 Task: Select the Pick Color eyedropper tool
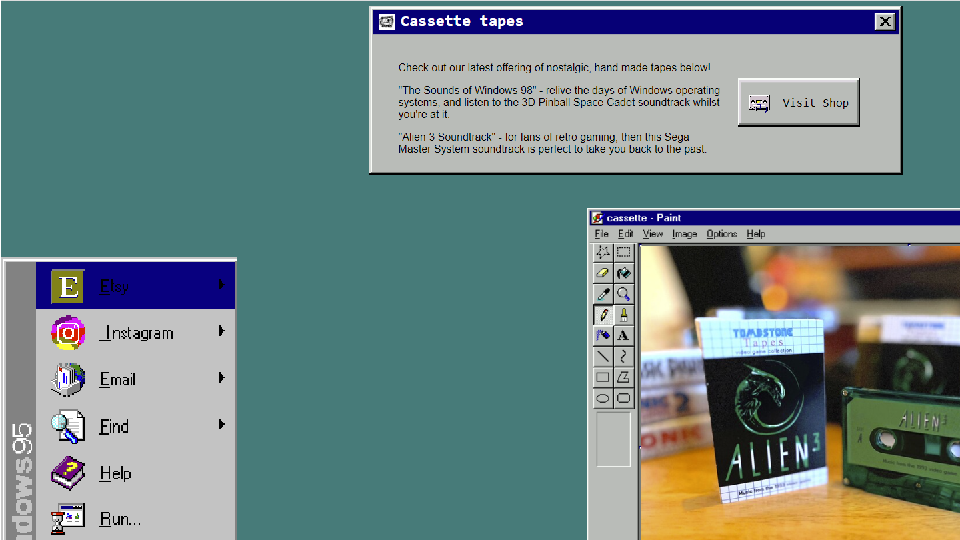pyautogui.click(x=603, y=294)
